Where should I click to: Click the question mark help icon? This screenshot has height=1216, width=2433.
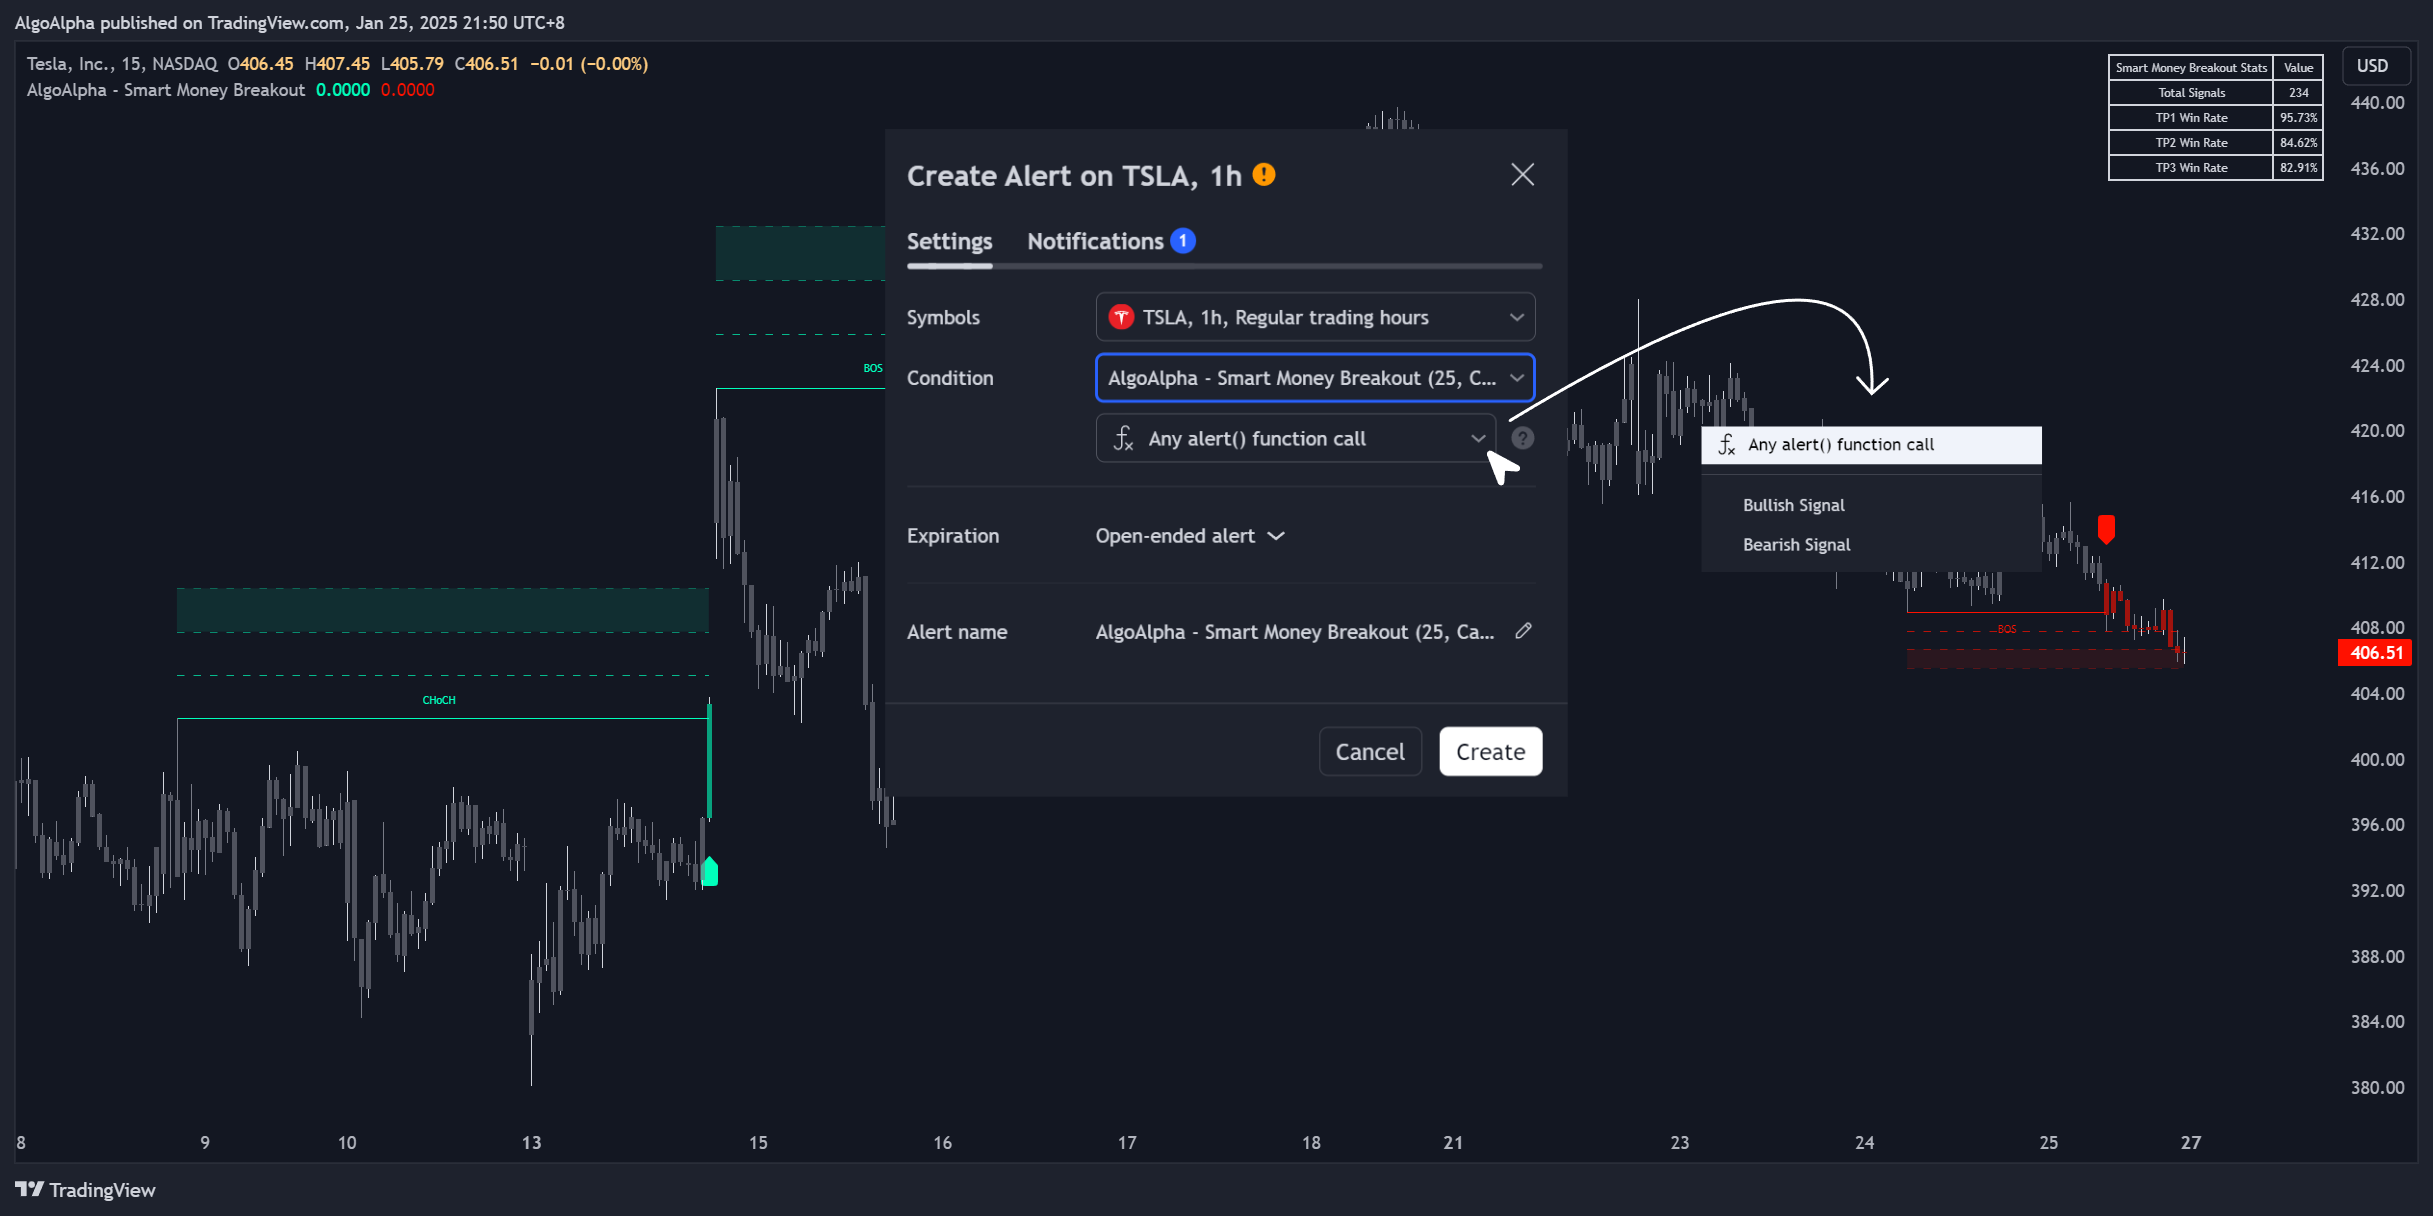click(1522, 438)
